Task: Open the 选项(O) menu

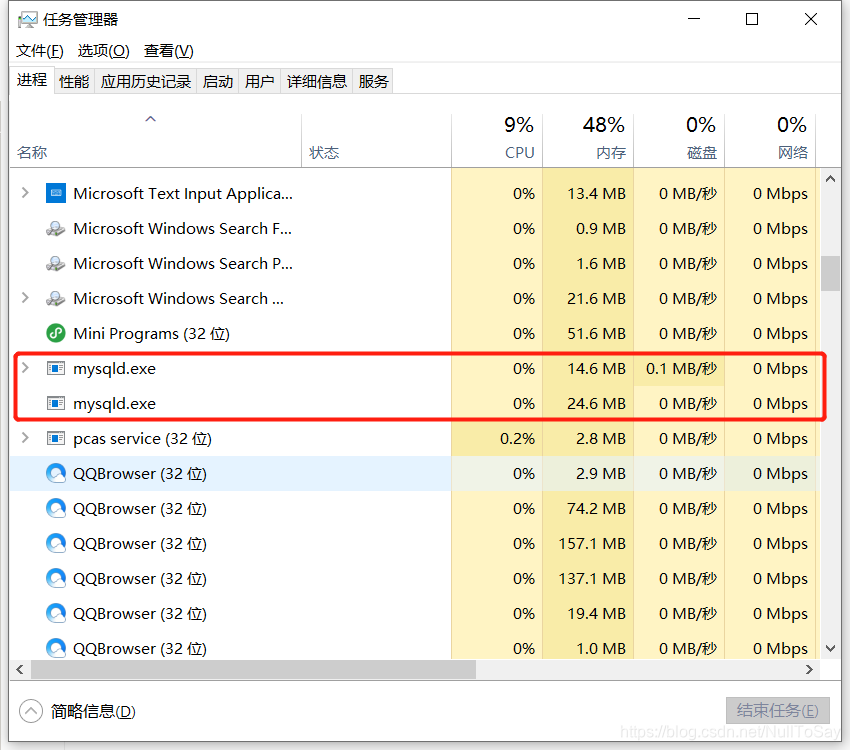Action: click(104, 51)
